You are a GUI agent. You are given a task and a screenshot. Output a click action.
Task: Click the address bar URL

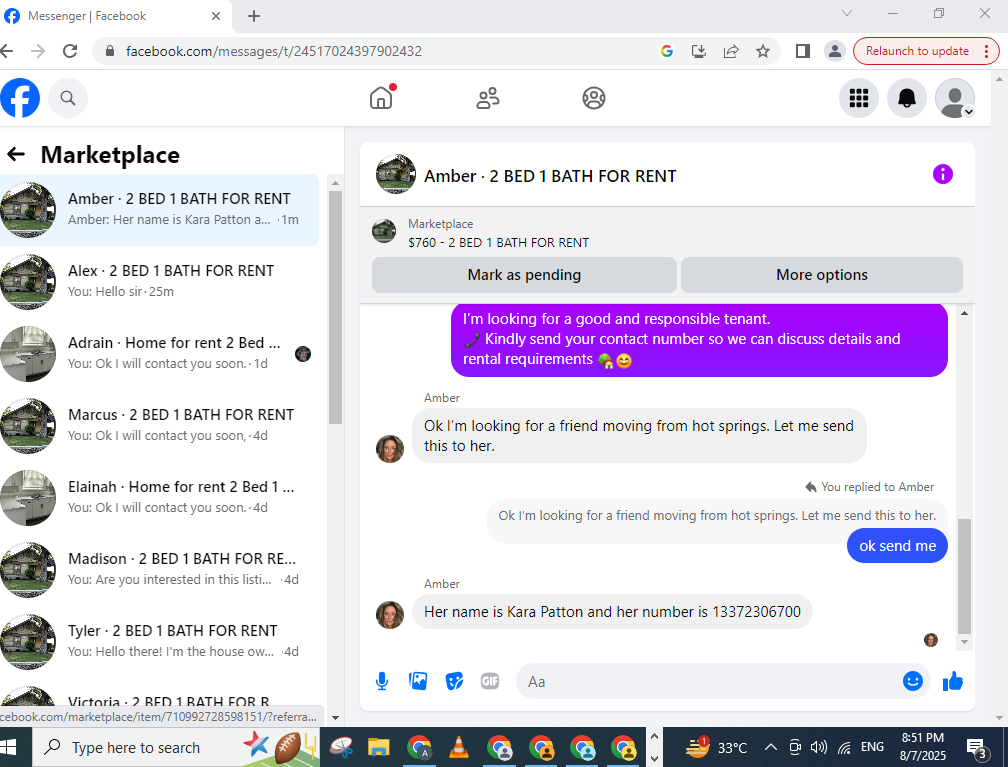click(273, 51)
